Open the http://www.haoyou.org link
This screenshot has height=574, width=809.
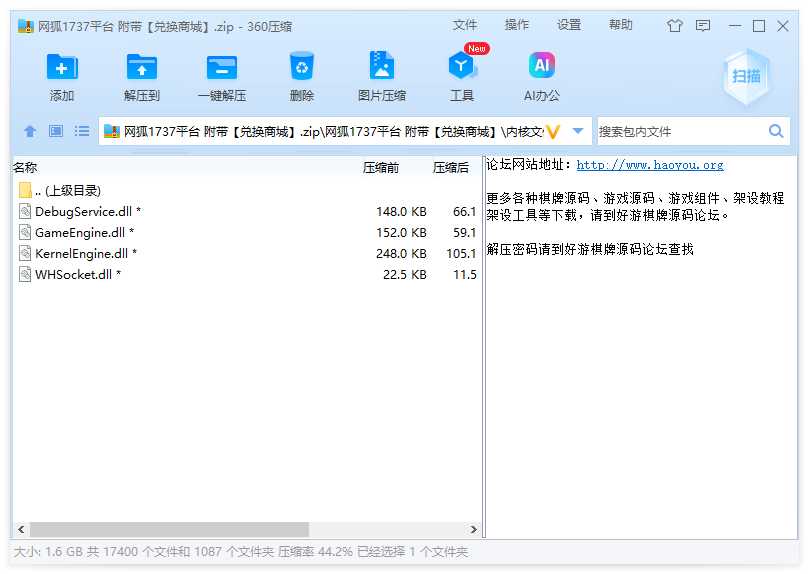pyautogui.click(x=650, y=165)
